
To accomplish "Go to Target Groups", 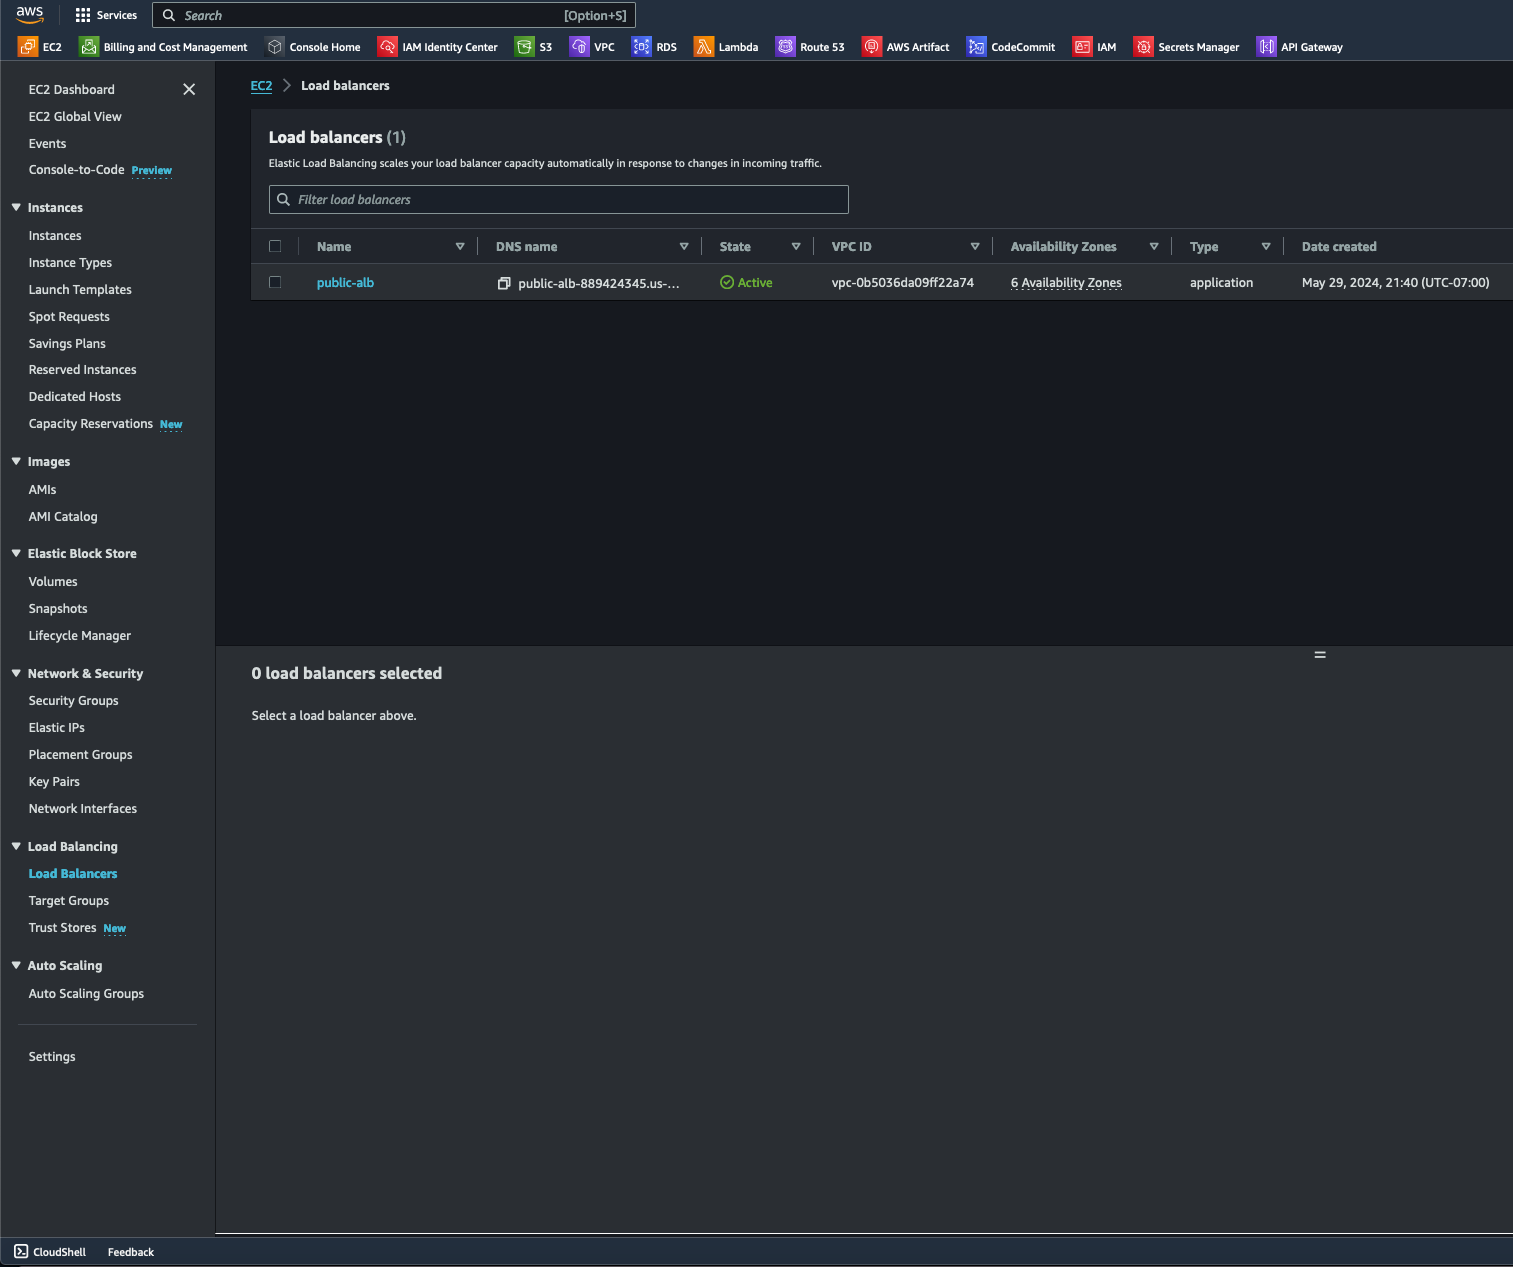I will [69, 901].
